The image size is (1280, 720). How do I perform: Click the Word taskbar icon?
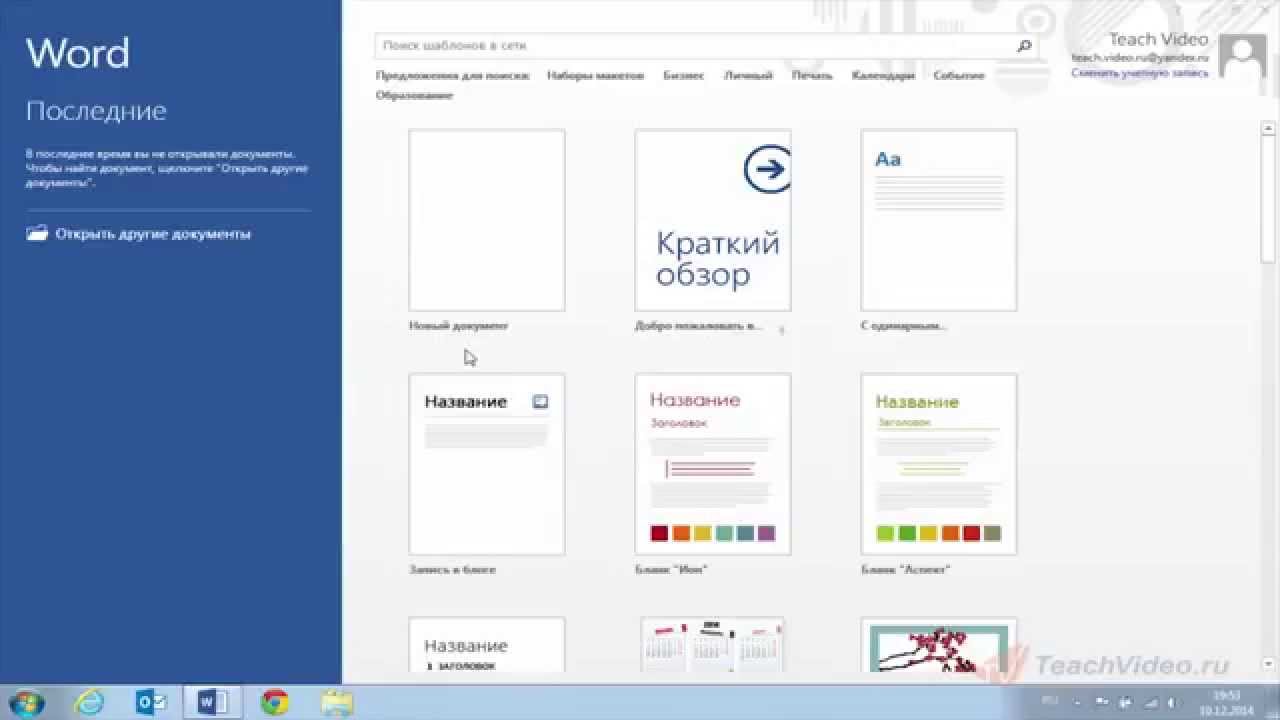pyautogui.click(x=212, y=703)
